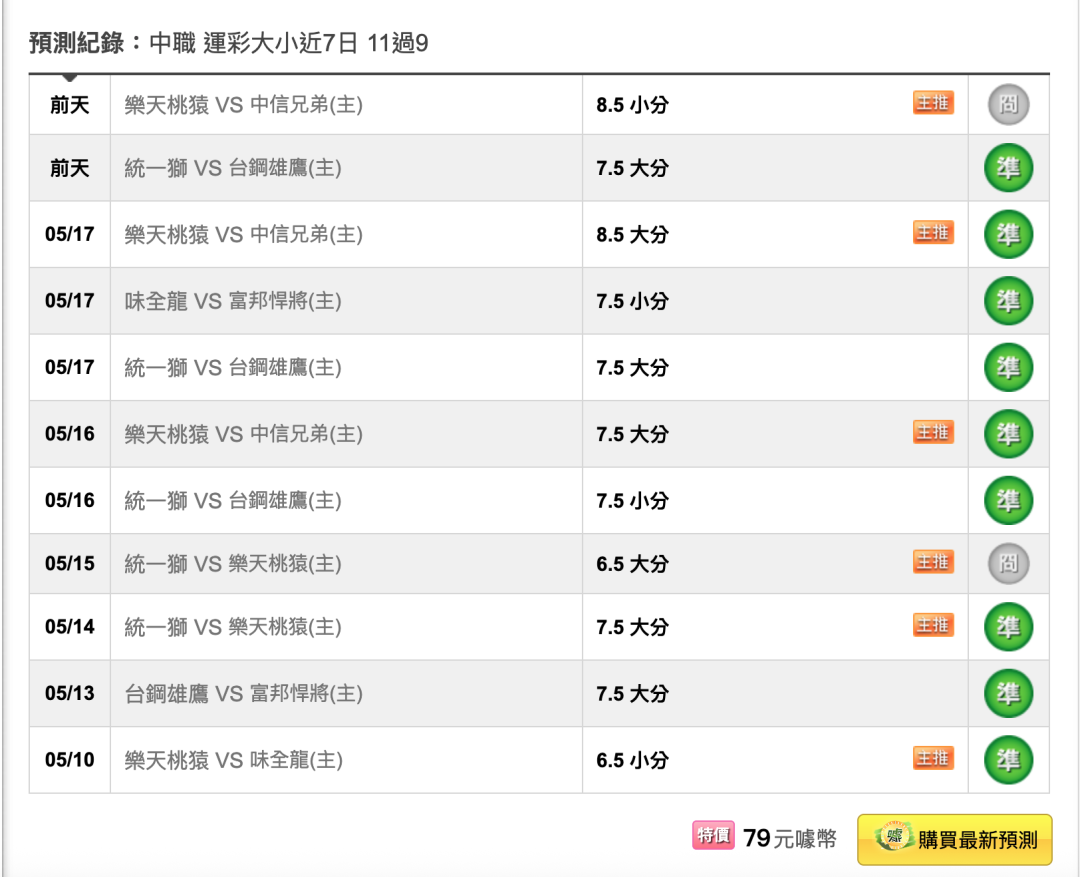Viewport: 1080px width, 877px height.
Task: Click the grey status icon for 前天 樂天桃猿 row
Action: (x=1008, y=105)
